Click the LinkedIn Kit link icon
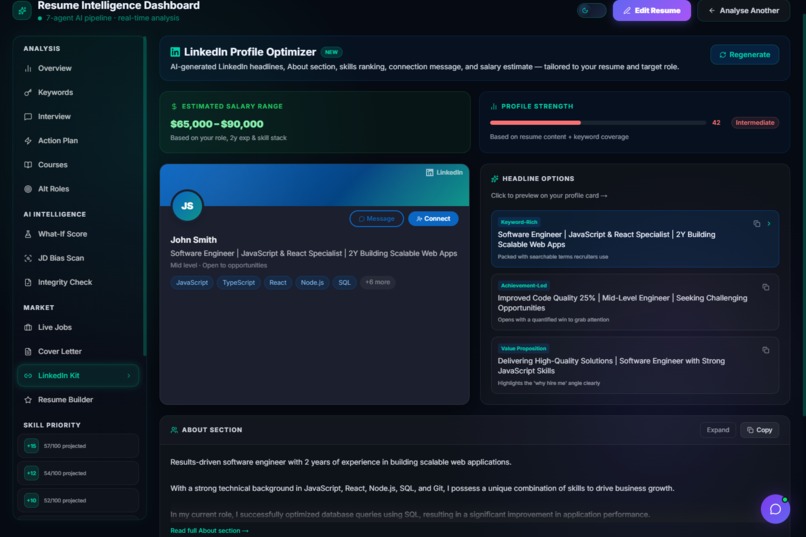This screenshot has width=806, height=537. click(28, 376)
